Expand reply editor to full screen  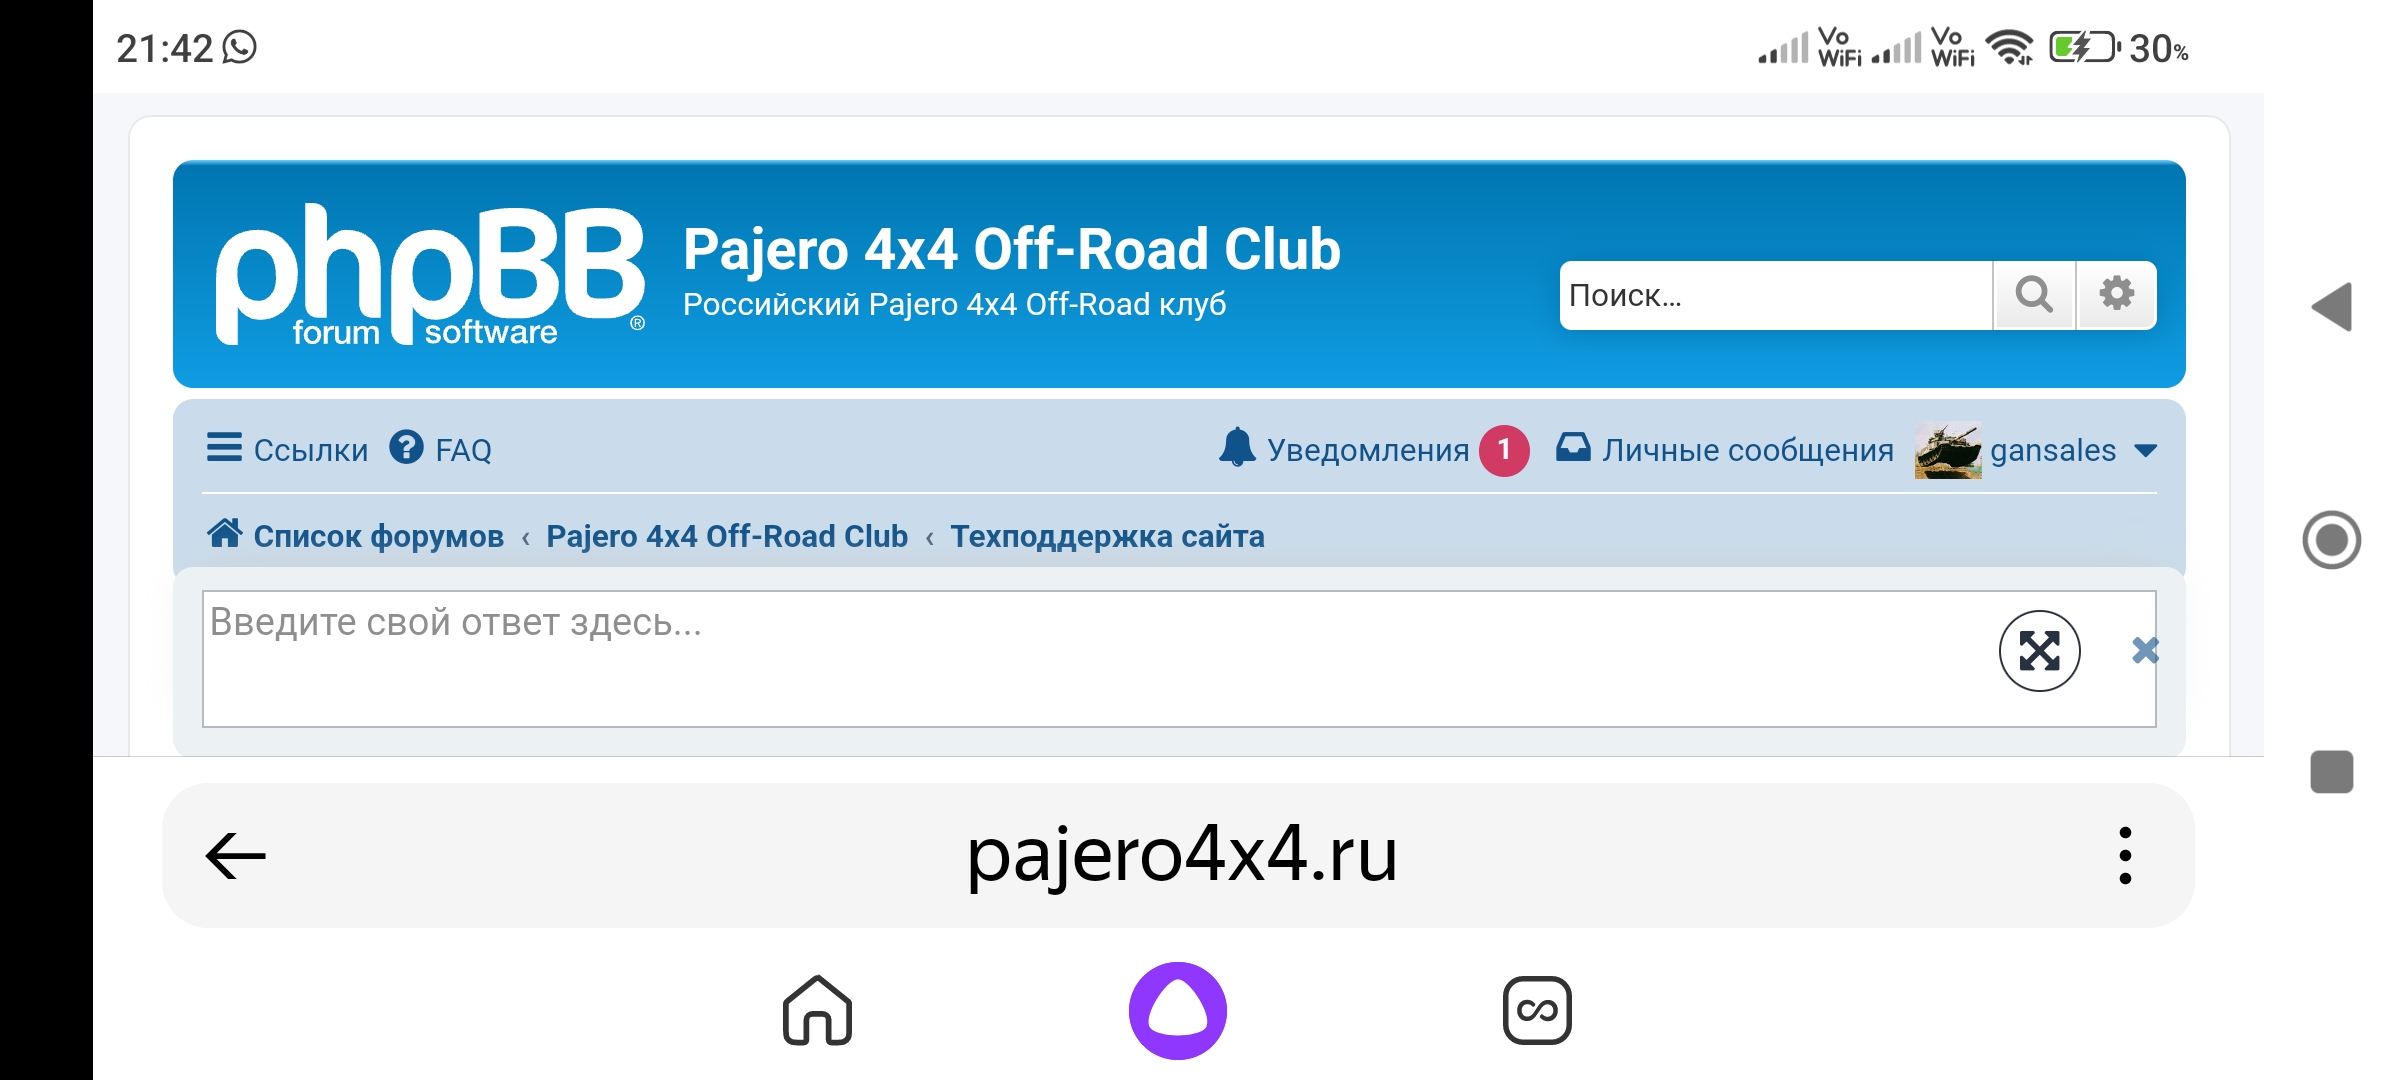point(2040,651)
